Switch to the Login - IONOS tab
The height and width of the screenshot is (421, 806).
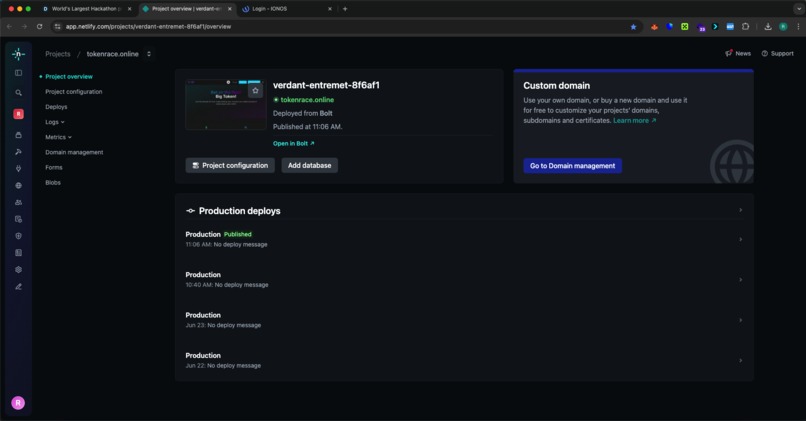pos(286,9)
